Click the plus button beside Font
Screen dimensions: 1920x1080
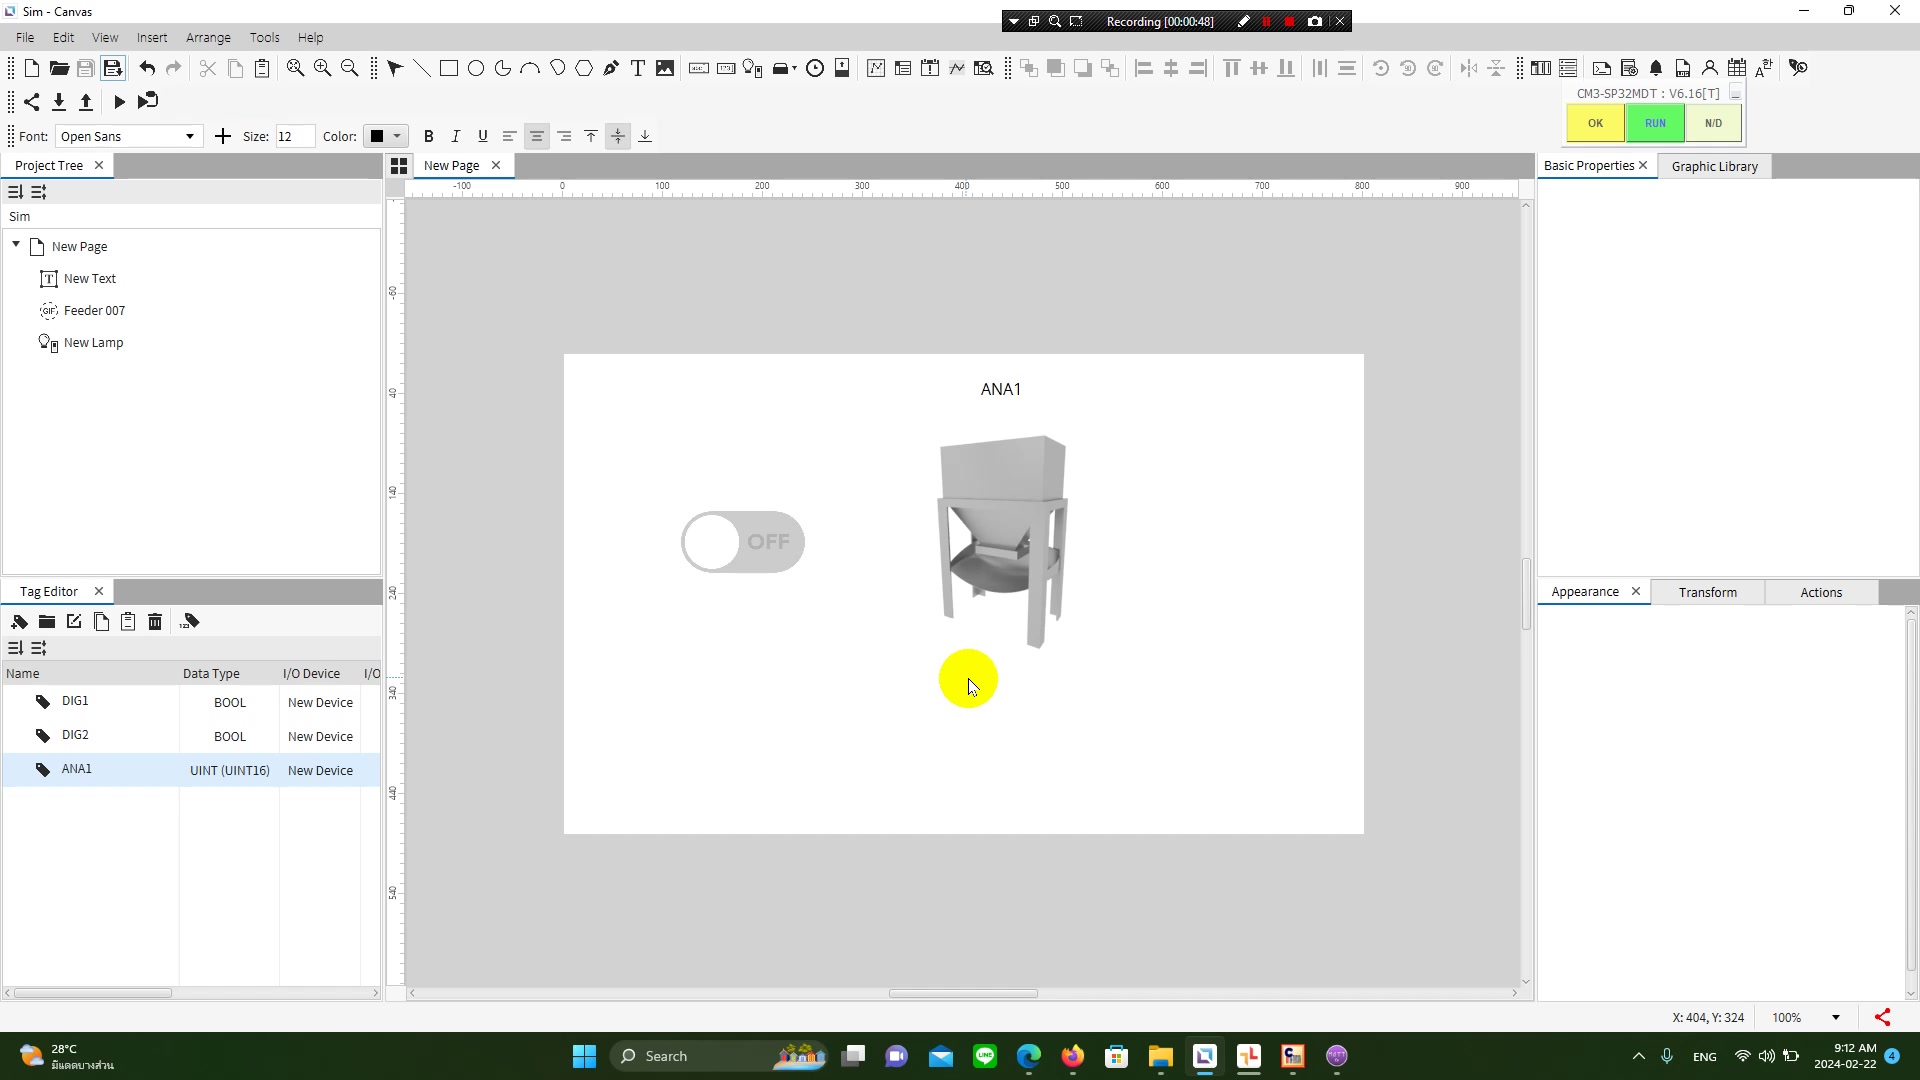(x=222, y=136)
